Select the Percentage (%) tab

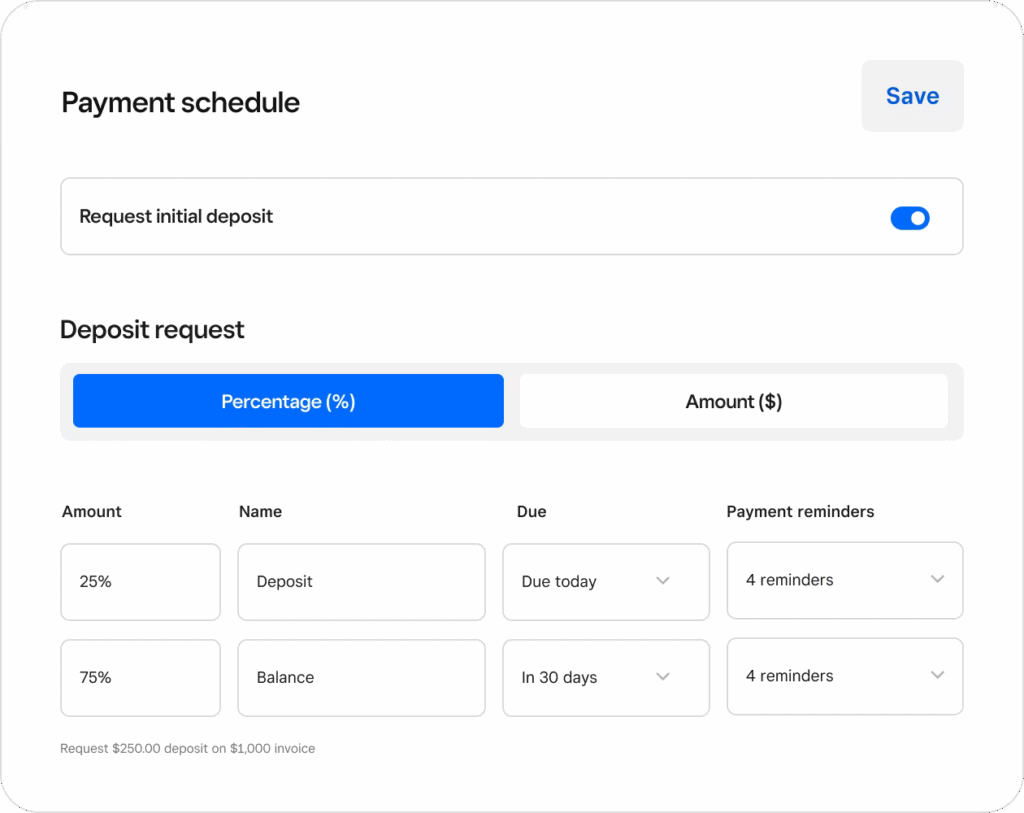tap(288, 400)
